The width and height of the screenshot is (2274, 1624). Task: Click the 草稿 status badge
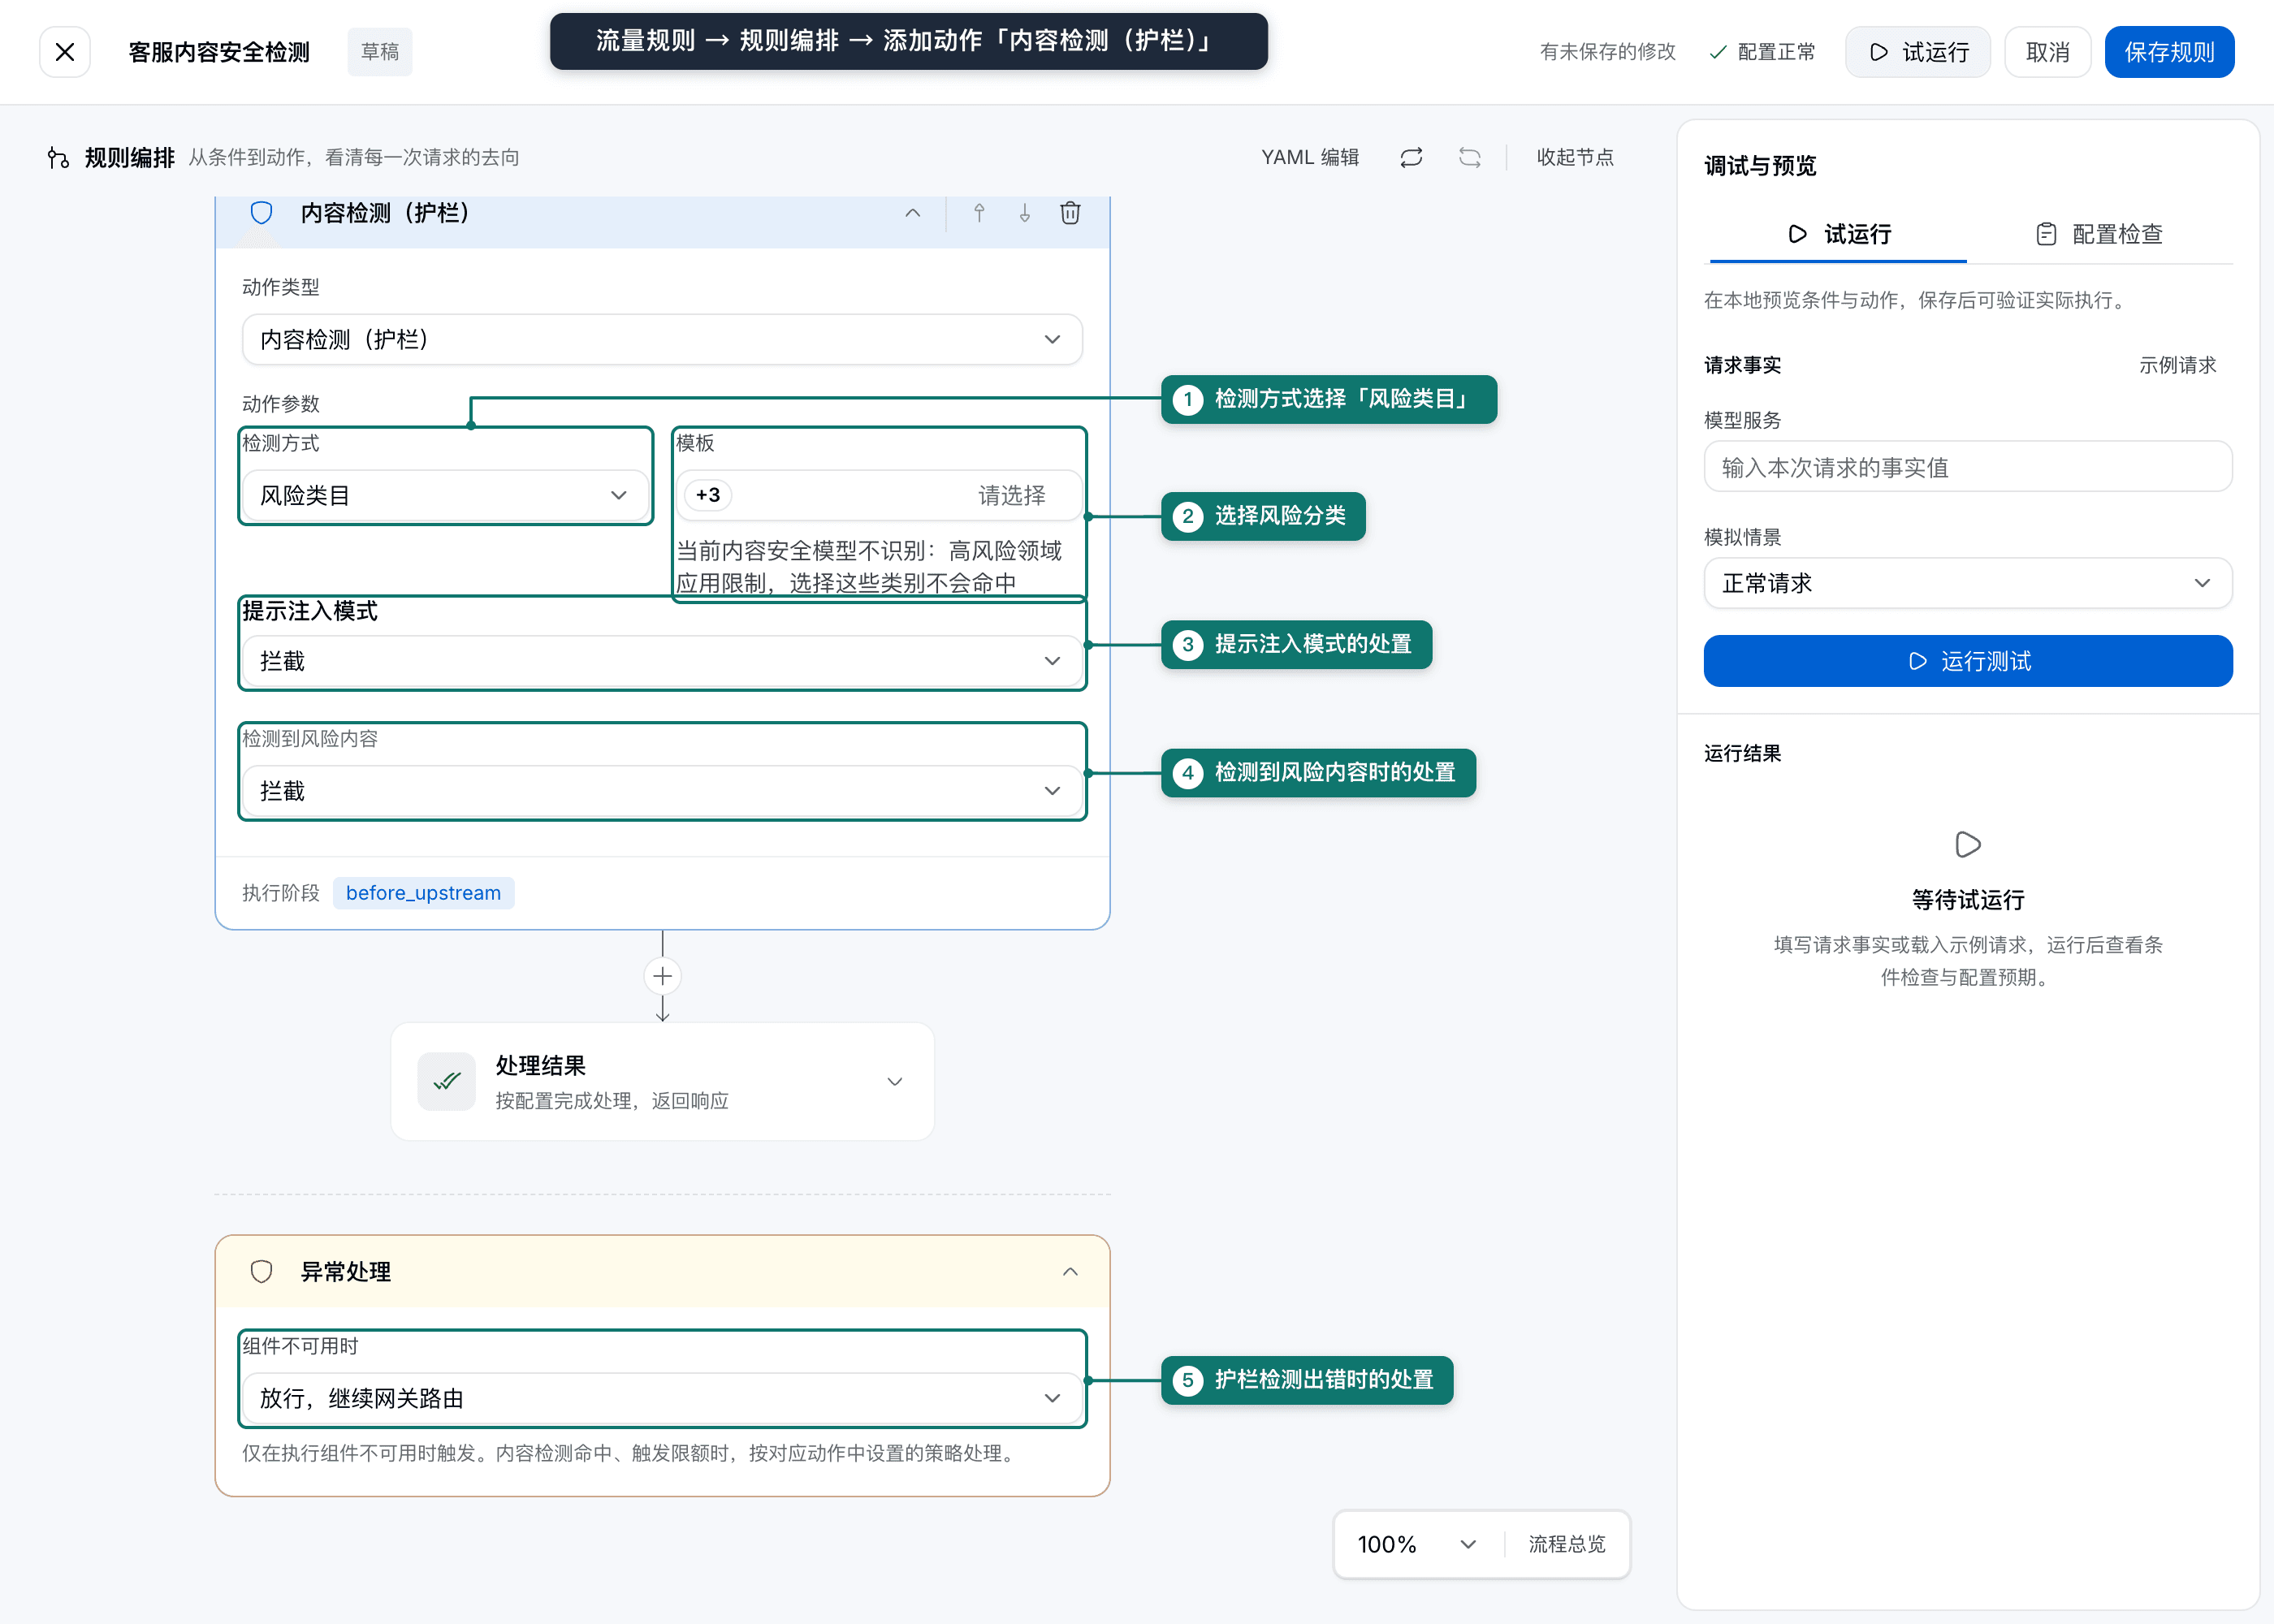pyautogui.click(x=379, y=52)
